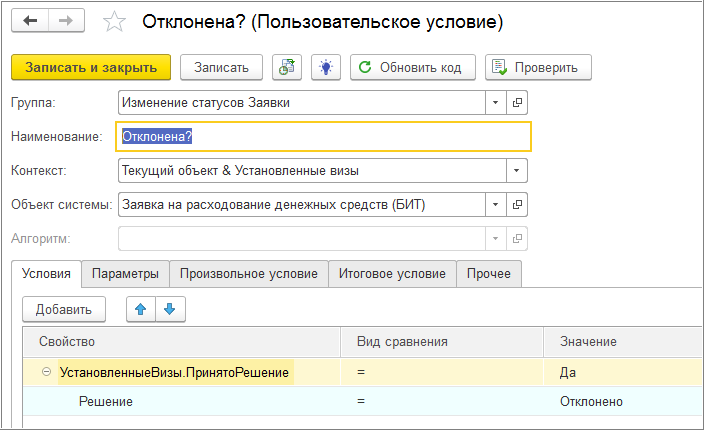The image size is (704, 430).
Task: Click the document structure icon next to Записать
Action: 289,67
